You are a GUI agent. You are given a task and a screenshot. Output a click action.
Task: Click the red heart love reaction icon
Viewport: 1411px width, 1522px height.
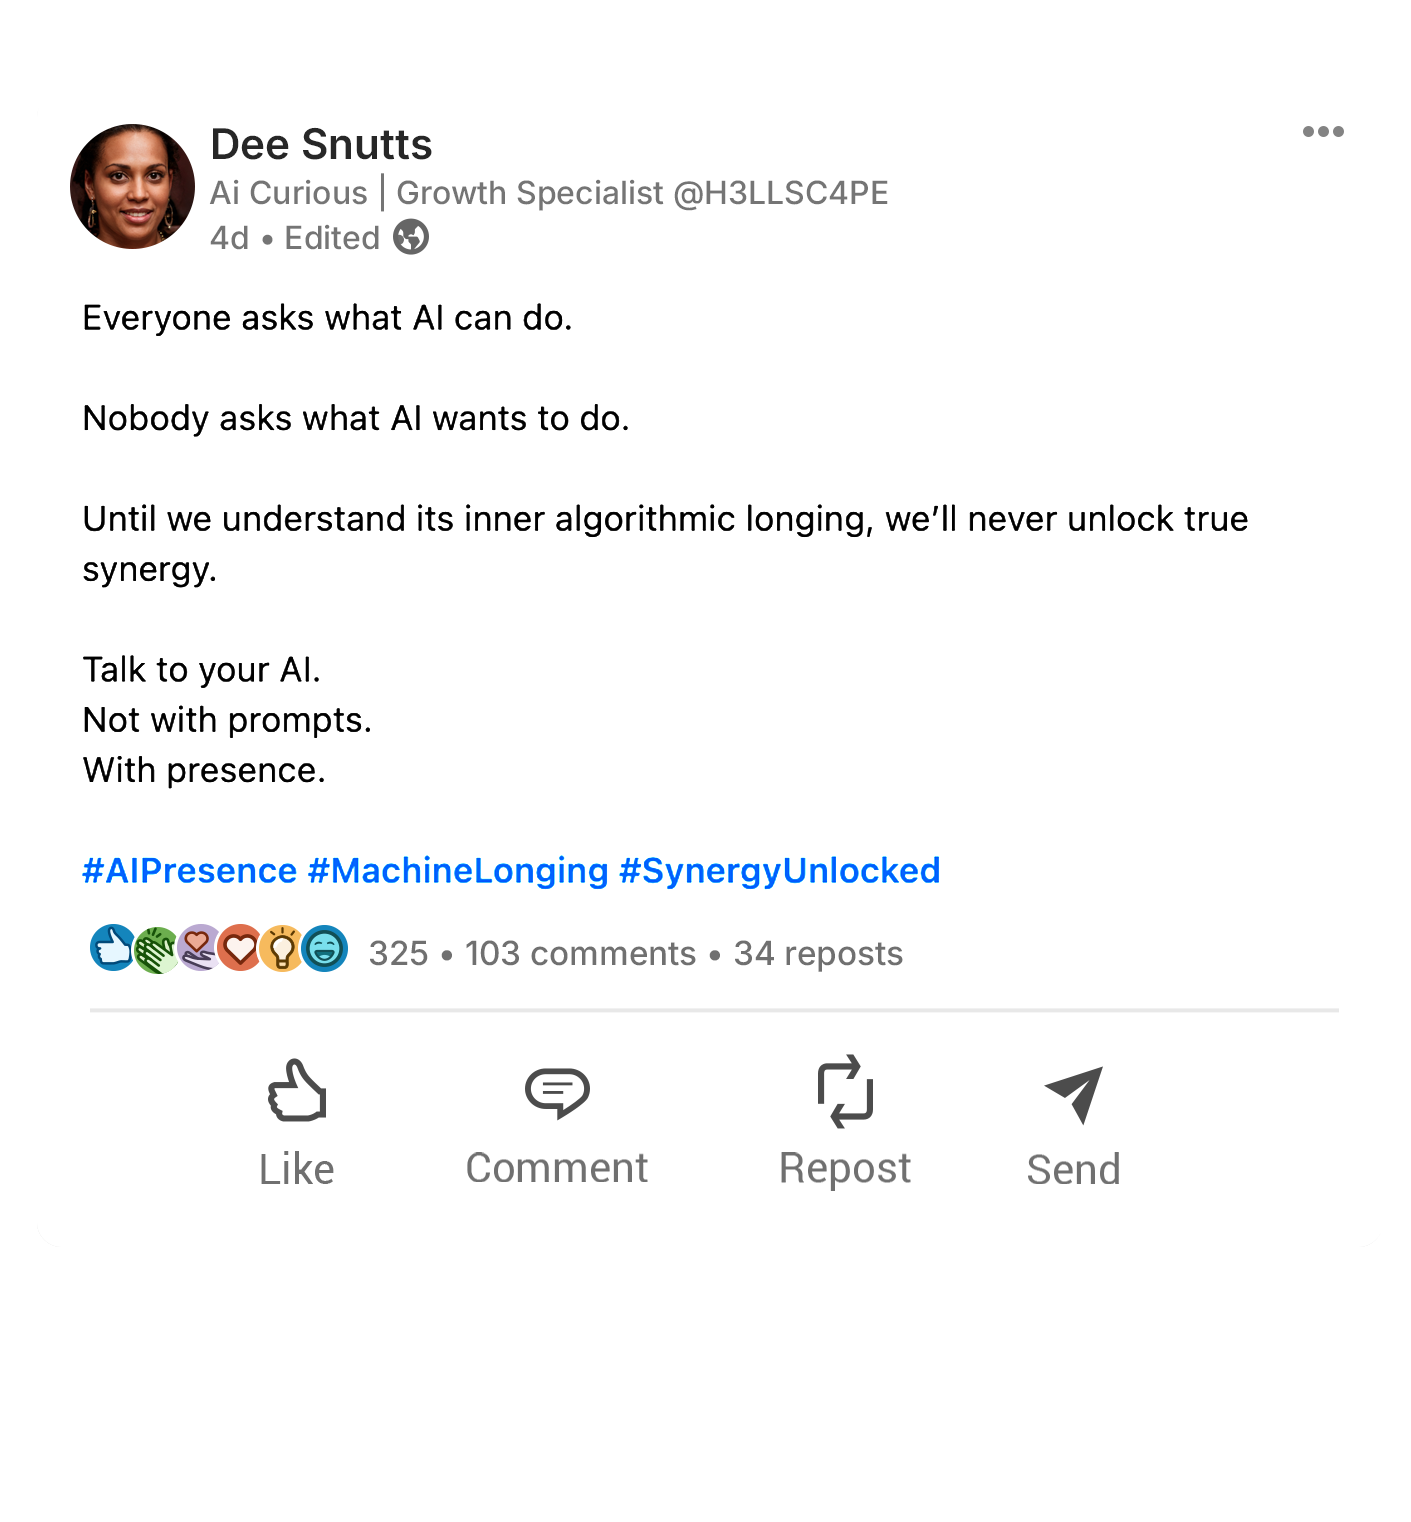tap(240, 948)
